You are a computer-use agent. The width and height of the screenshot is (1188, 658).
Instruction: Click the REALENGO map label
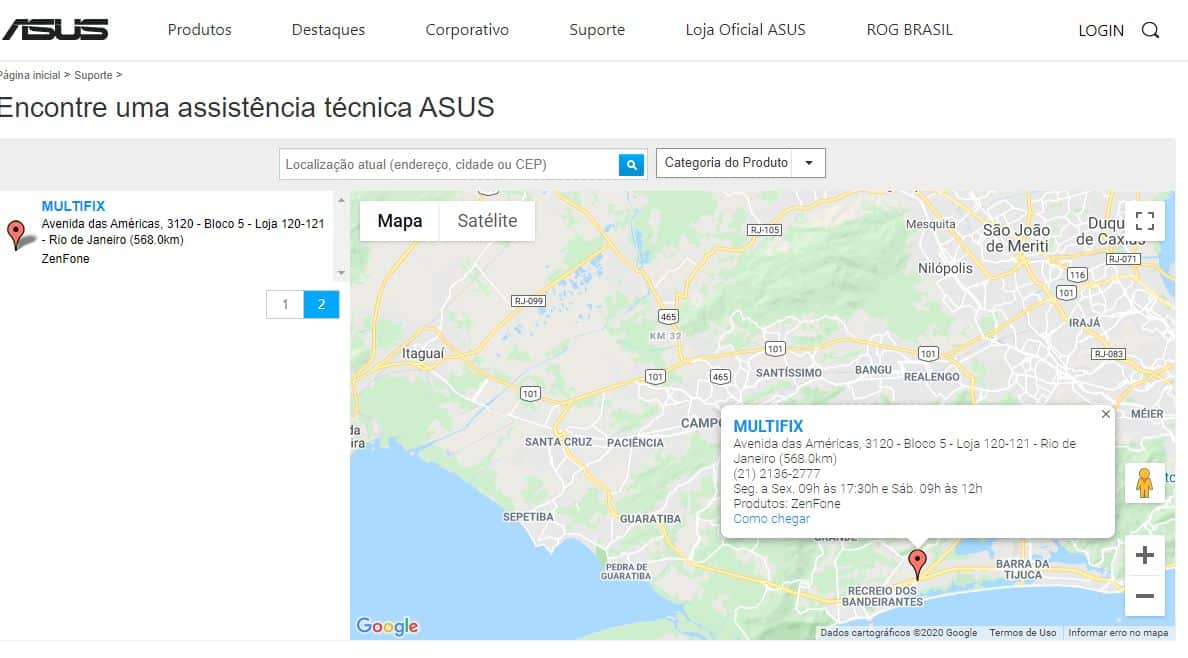tap(931, 377)
